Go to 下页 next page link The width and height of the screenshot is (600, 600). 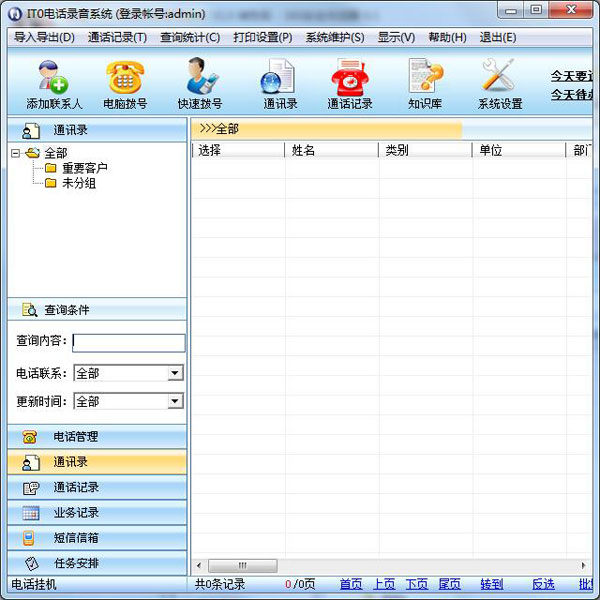coord(417,584)
